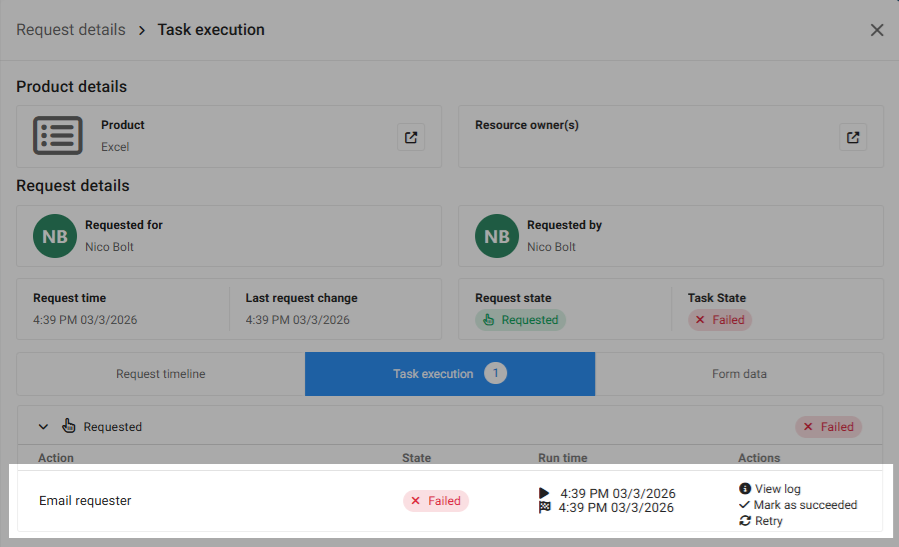This screenshot has height=547, width=899.
Task: Select the Task execution tab
Action: (433, 374)
